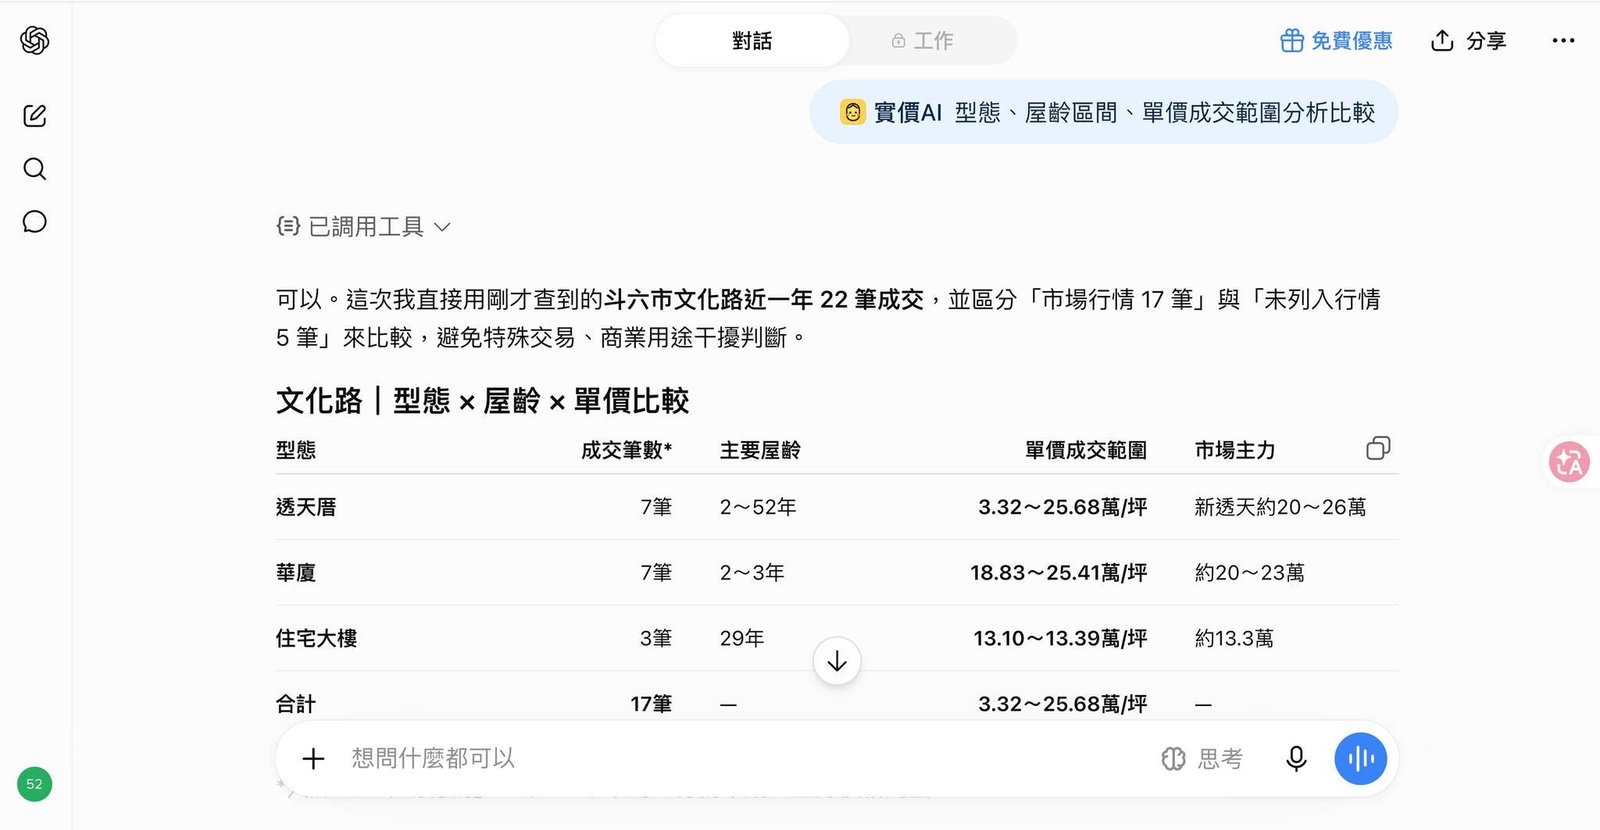Image resolution: width=1600 pixels, height=830 pixels.
Task: Click the 17筆 total count cell
Action: (651, 704)
